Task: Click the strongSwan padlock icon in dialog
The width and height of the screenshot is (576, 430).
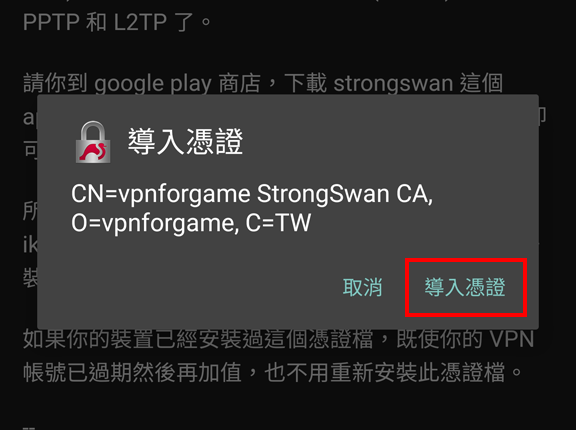Action: [93, 142]
